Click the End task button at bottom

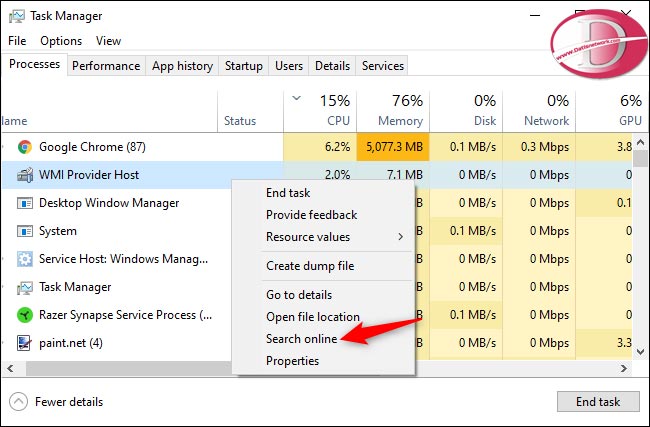point(598,401)
